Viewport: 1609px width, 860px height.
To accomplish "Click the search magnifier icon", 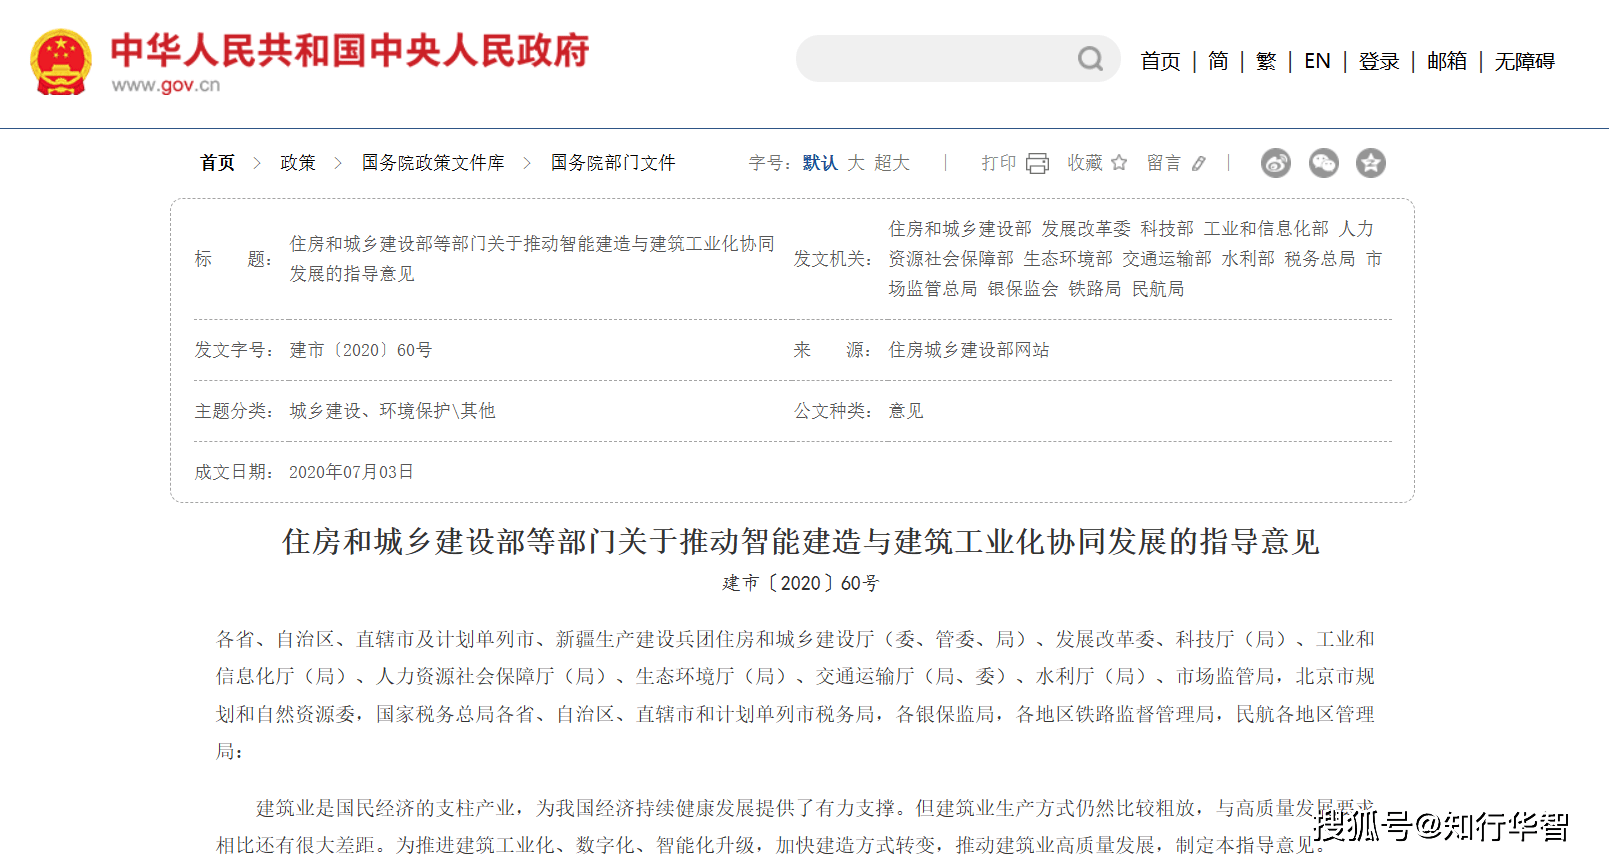I will [1090, 59].
